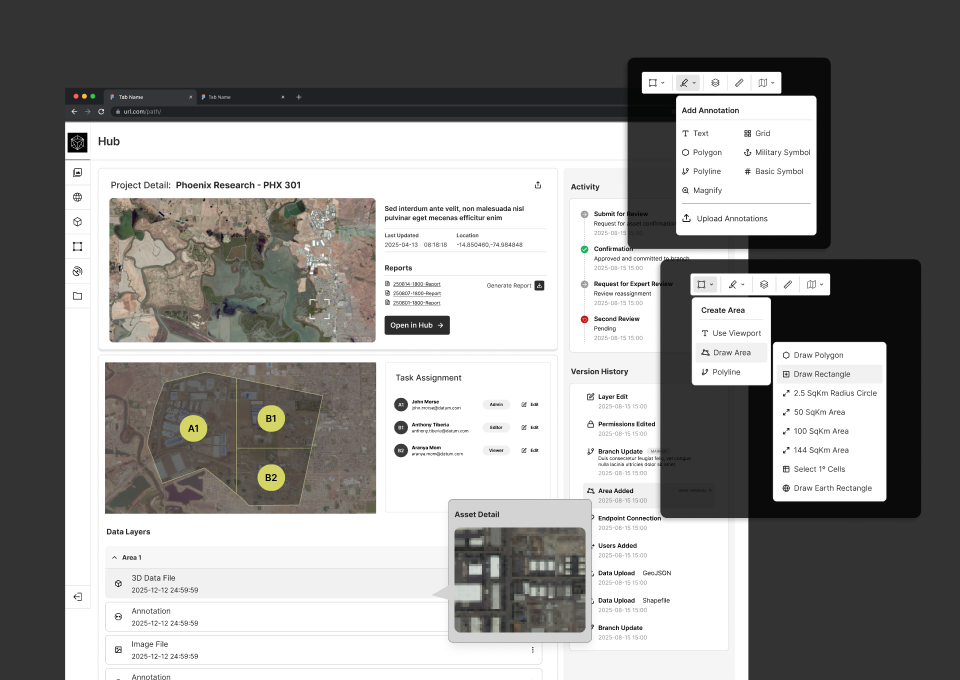Choose Polygon in the Add Annotation menu
960x680 pixels.
click(x=702, y=152)
